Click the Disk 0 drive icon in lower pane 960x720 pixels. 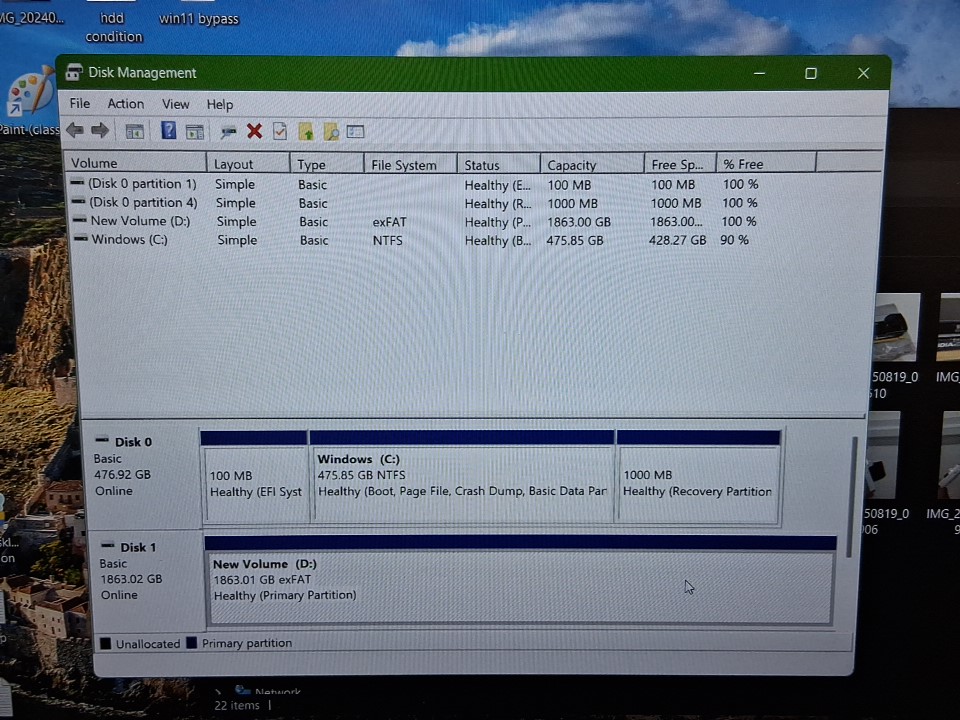pos(102,440)
